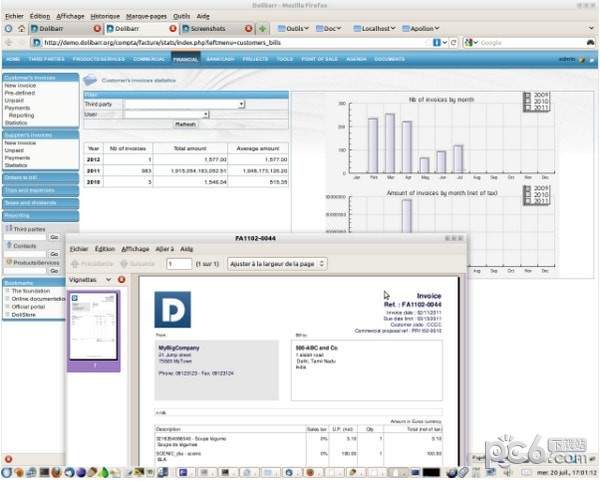Close the Vignettes sidebar with red icon

click(121, 280)
